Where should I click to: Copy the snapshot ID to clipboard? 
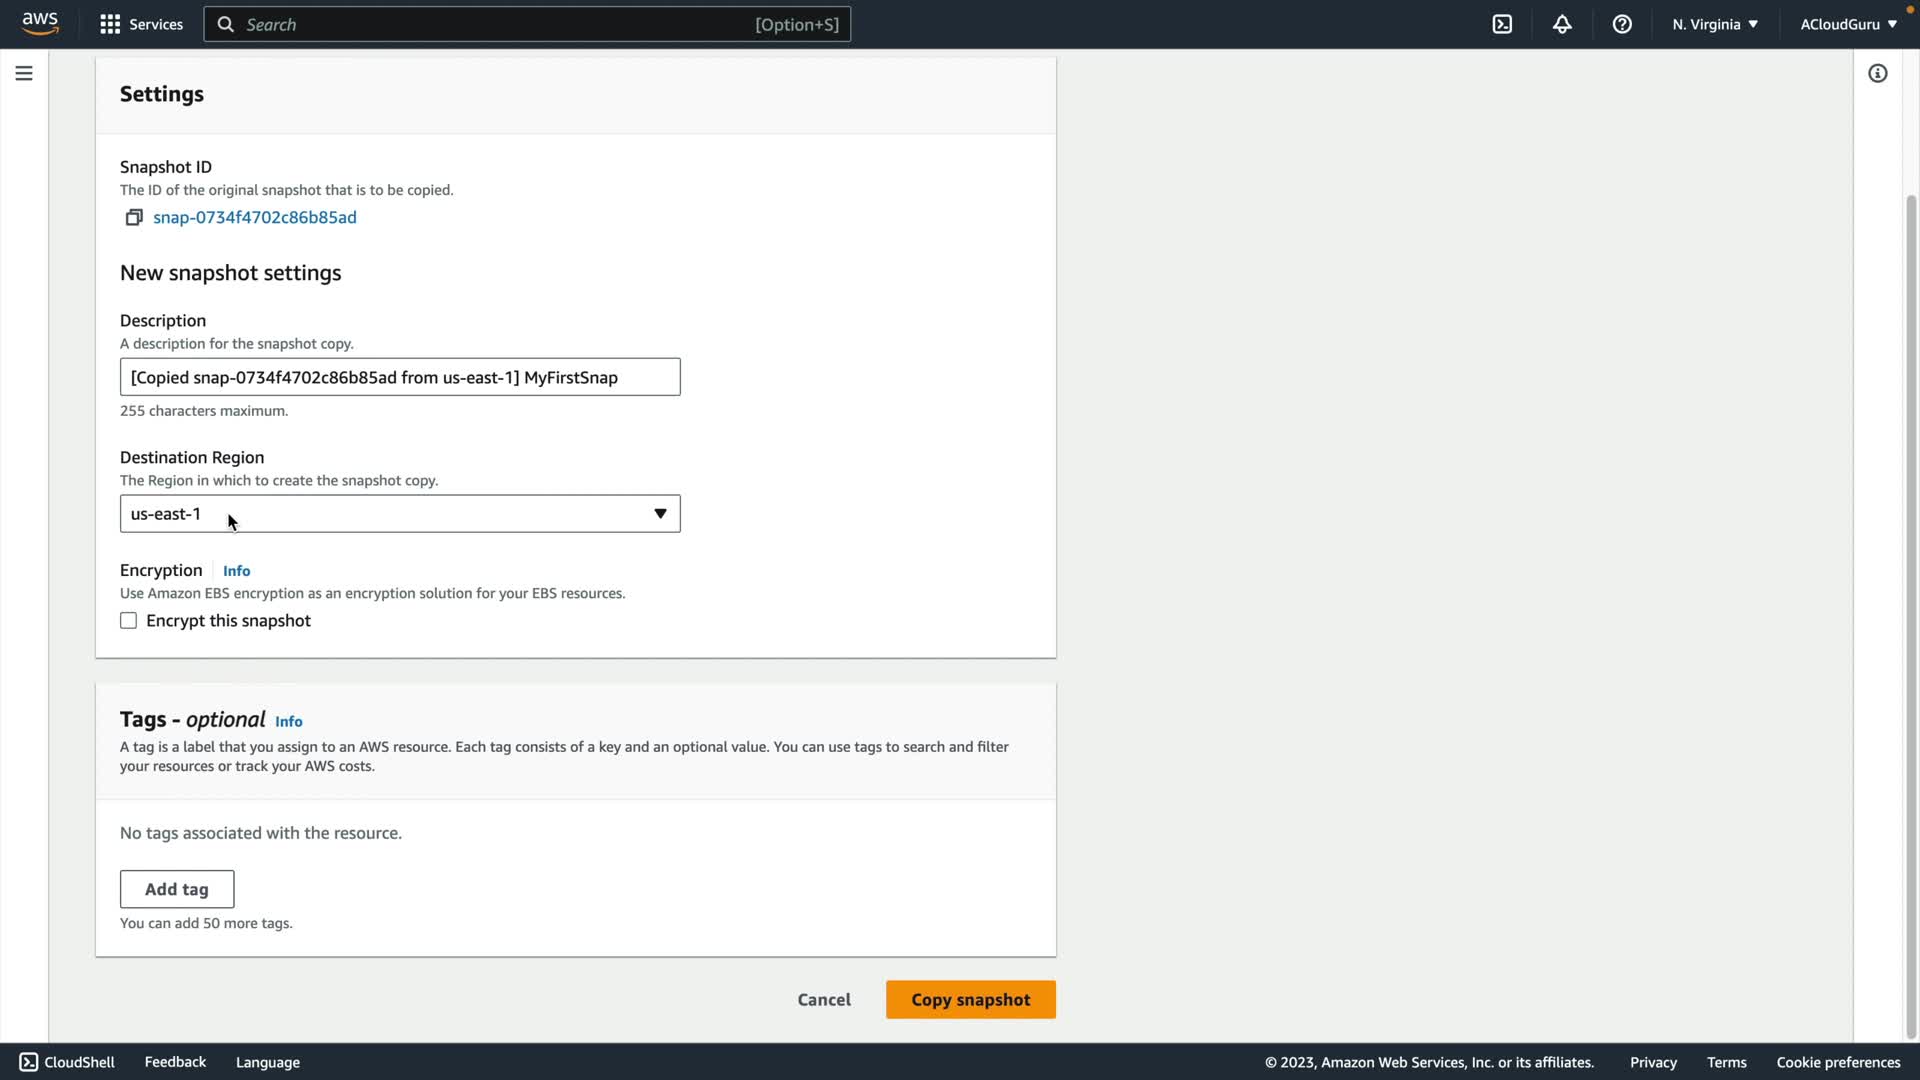[133, 217]
